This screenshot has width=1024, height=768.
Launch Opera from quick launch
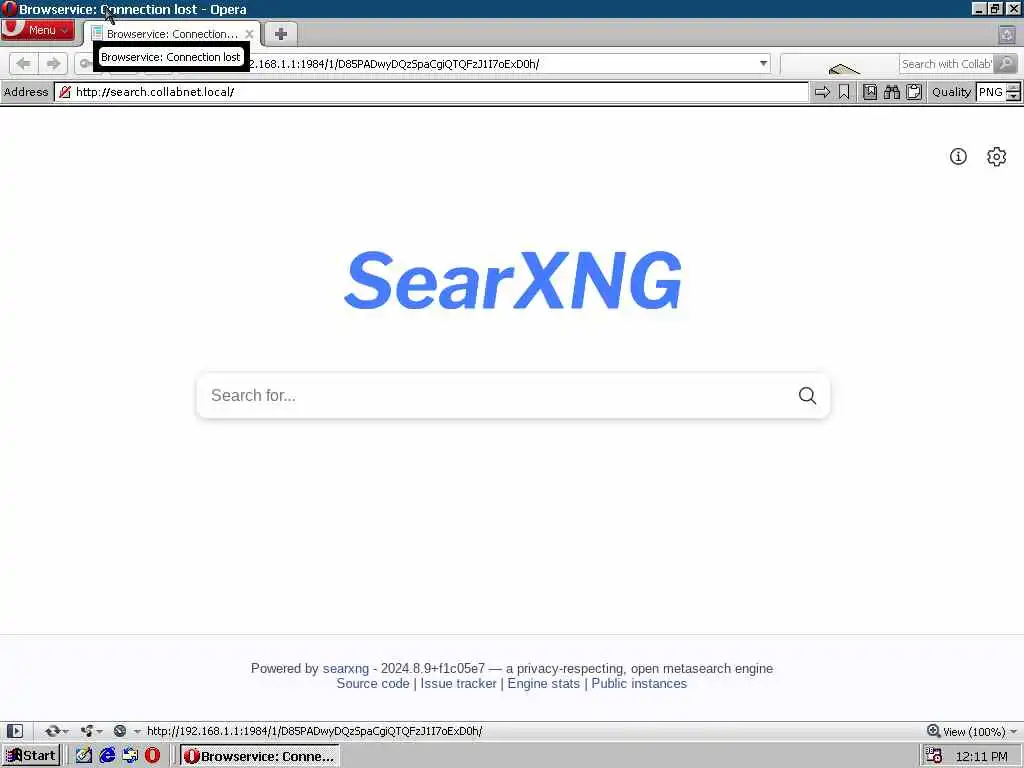(152, 756)
